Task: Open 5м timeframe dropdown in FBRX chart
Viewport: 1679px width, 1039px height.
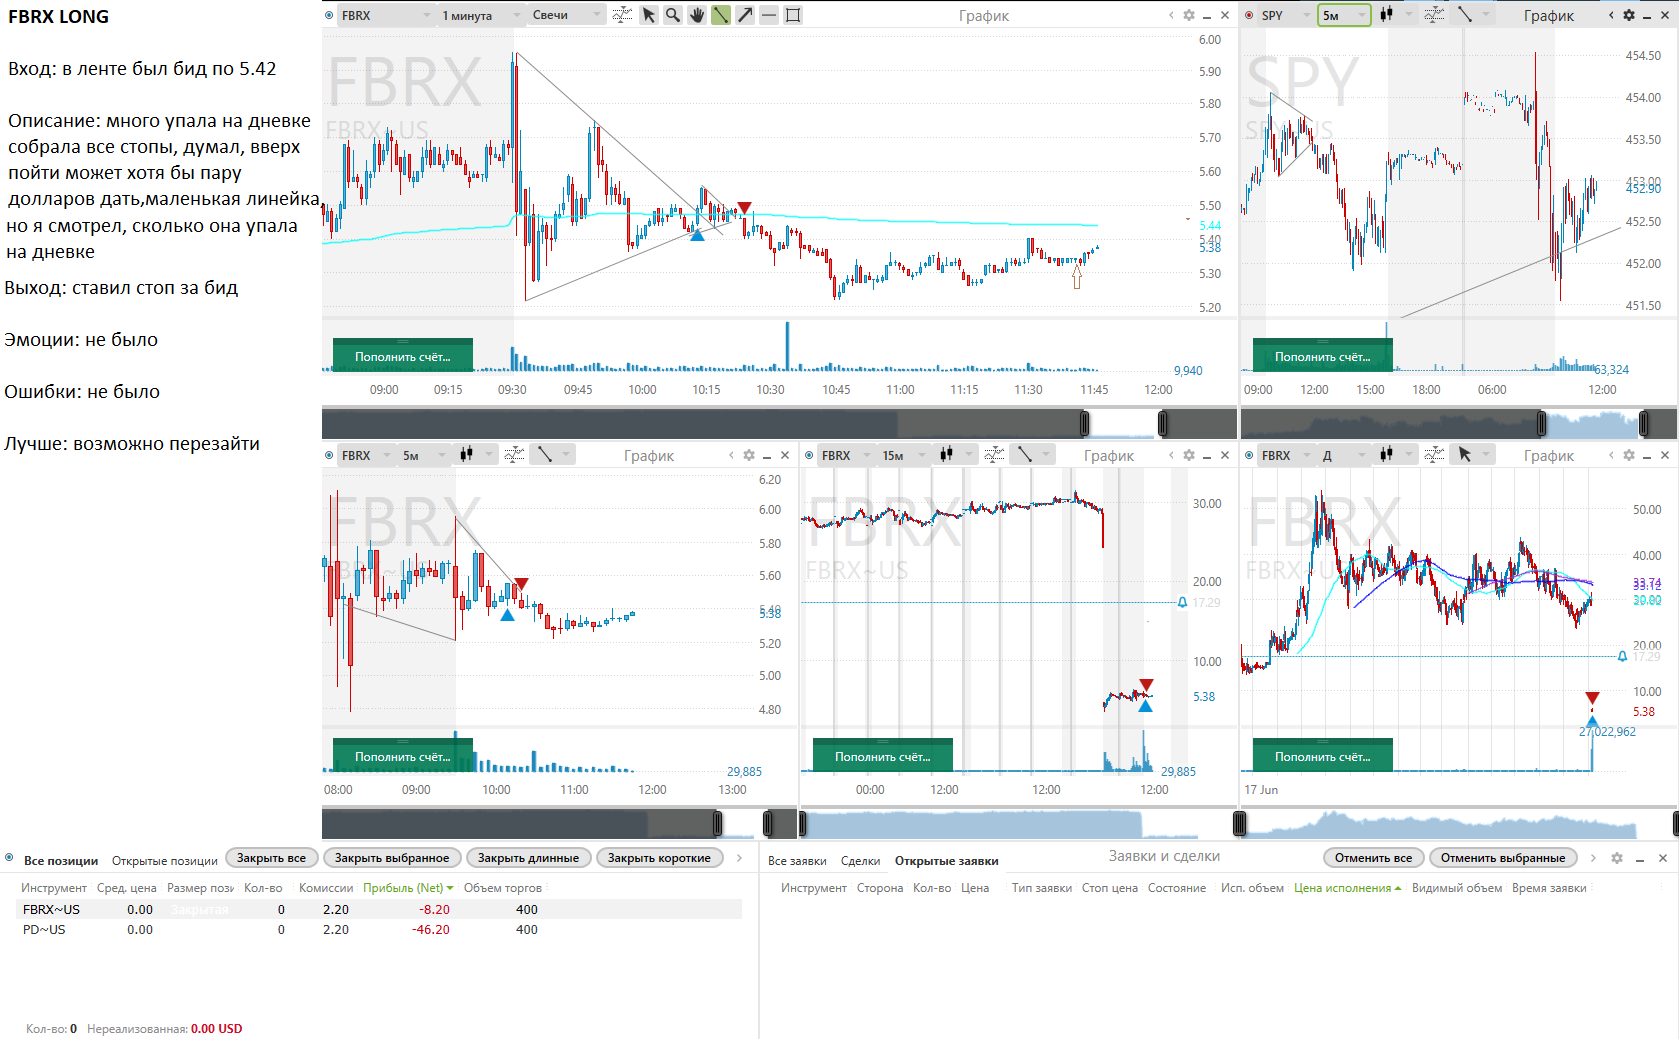Action: (424, 455)
